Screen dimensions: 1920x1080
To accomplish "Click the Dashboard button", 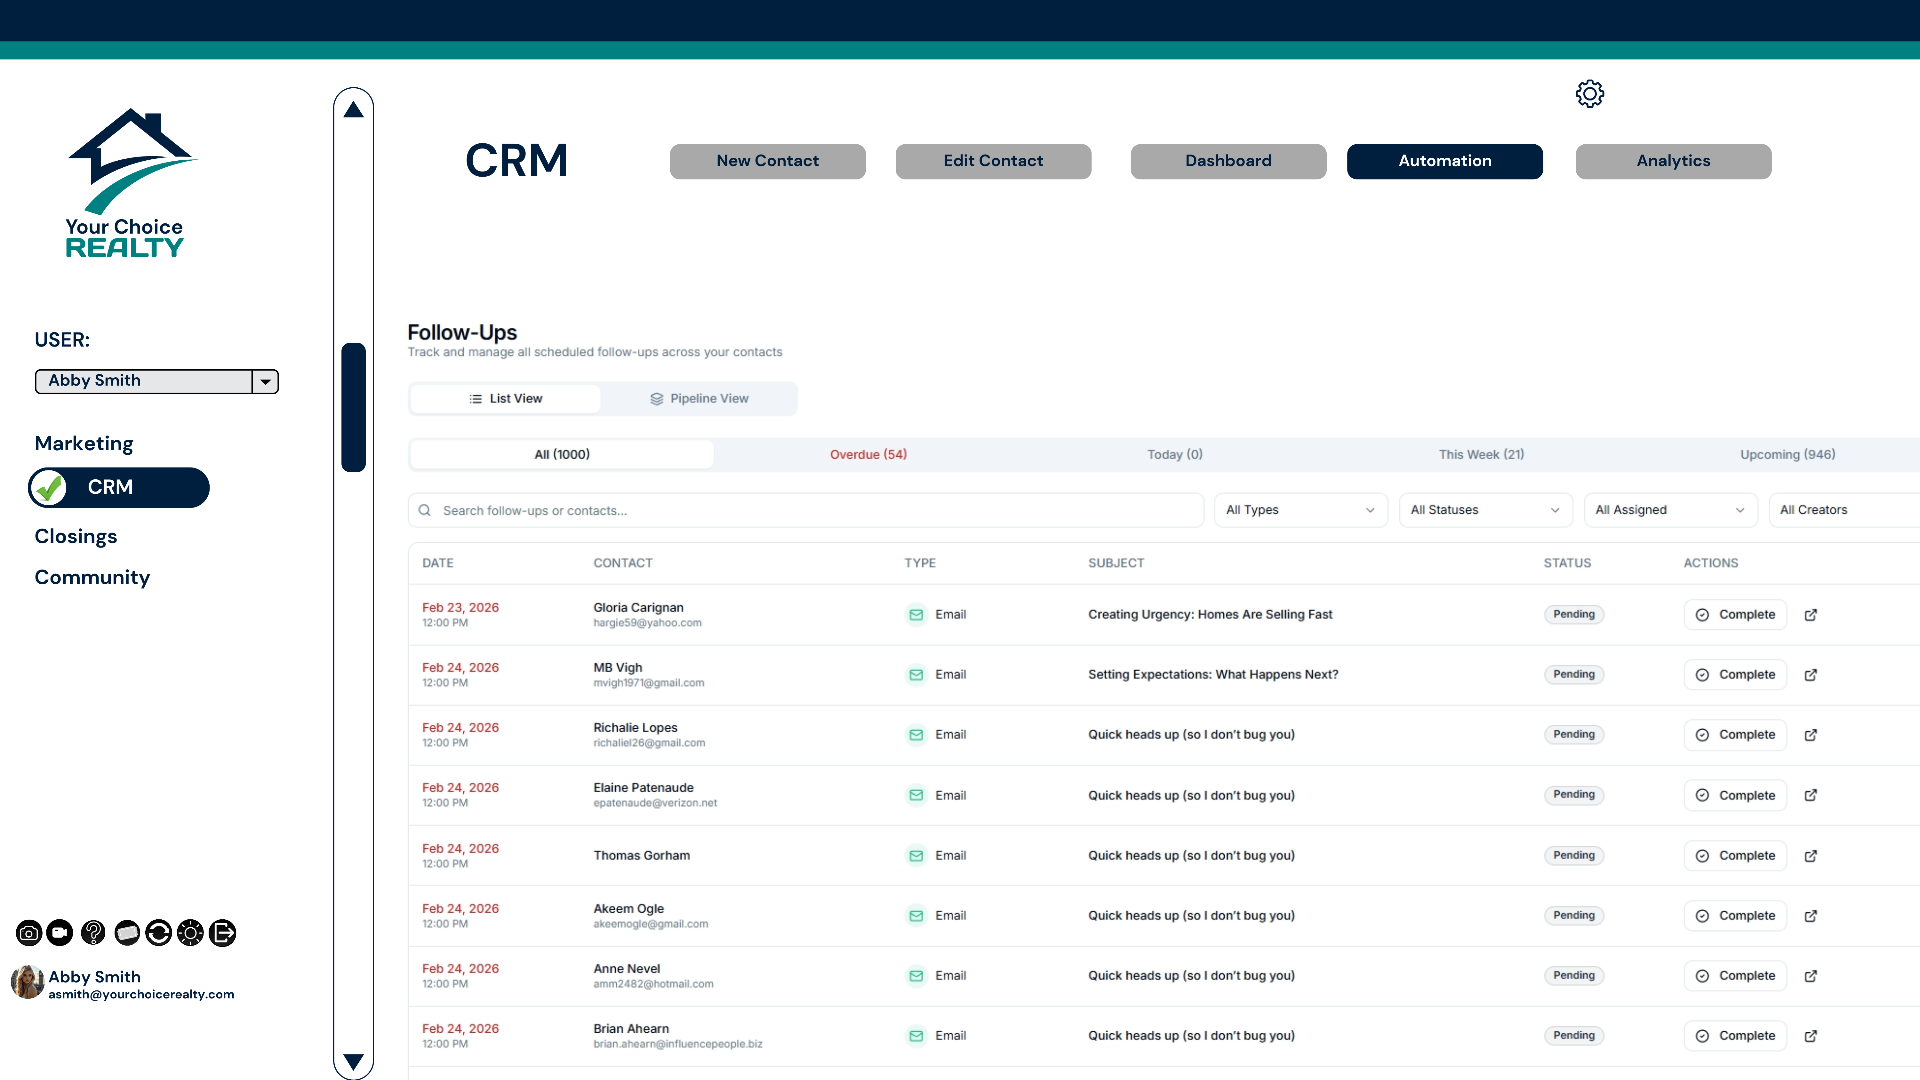I will point(1229,161).
